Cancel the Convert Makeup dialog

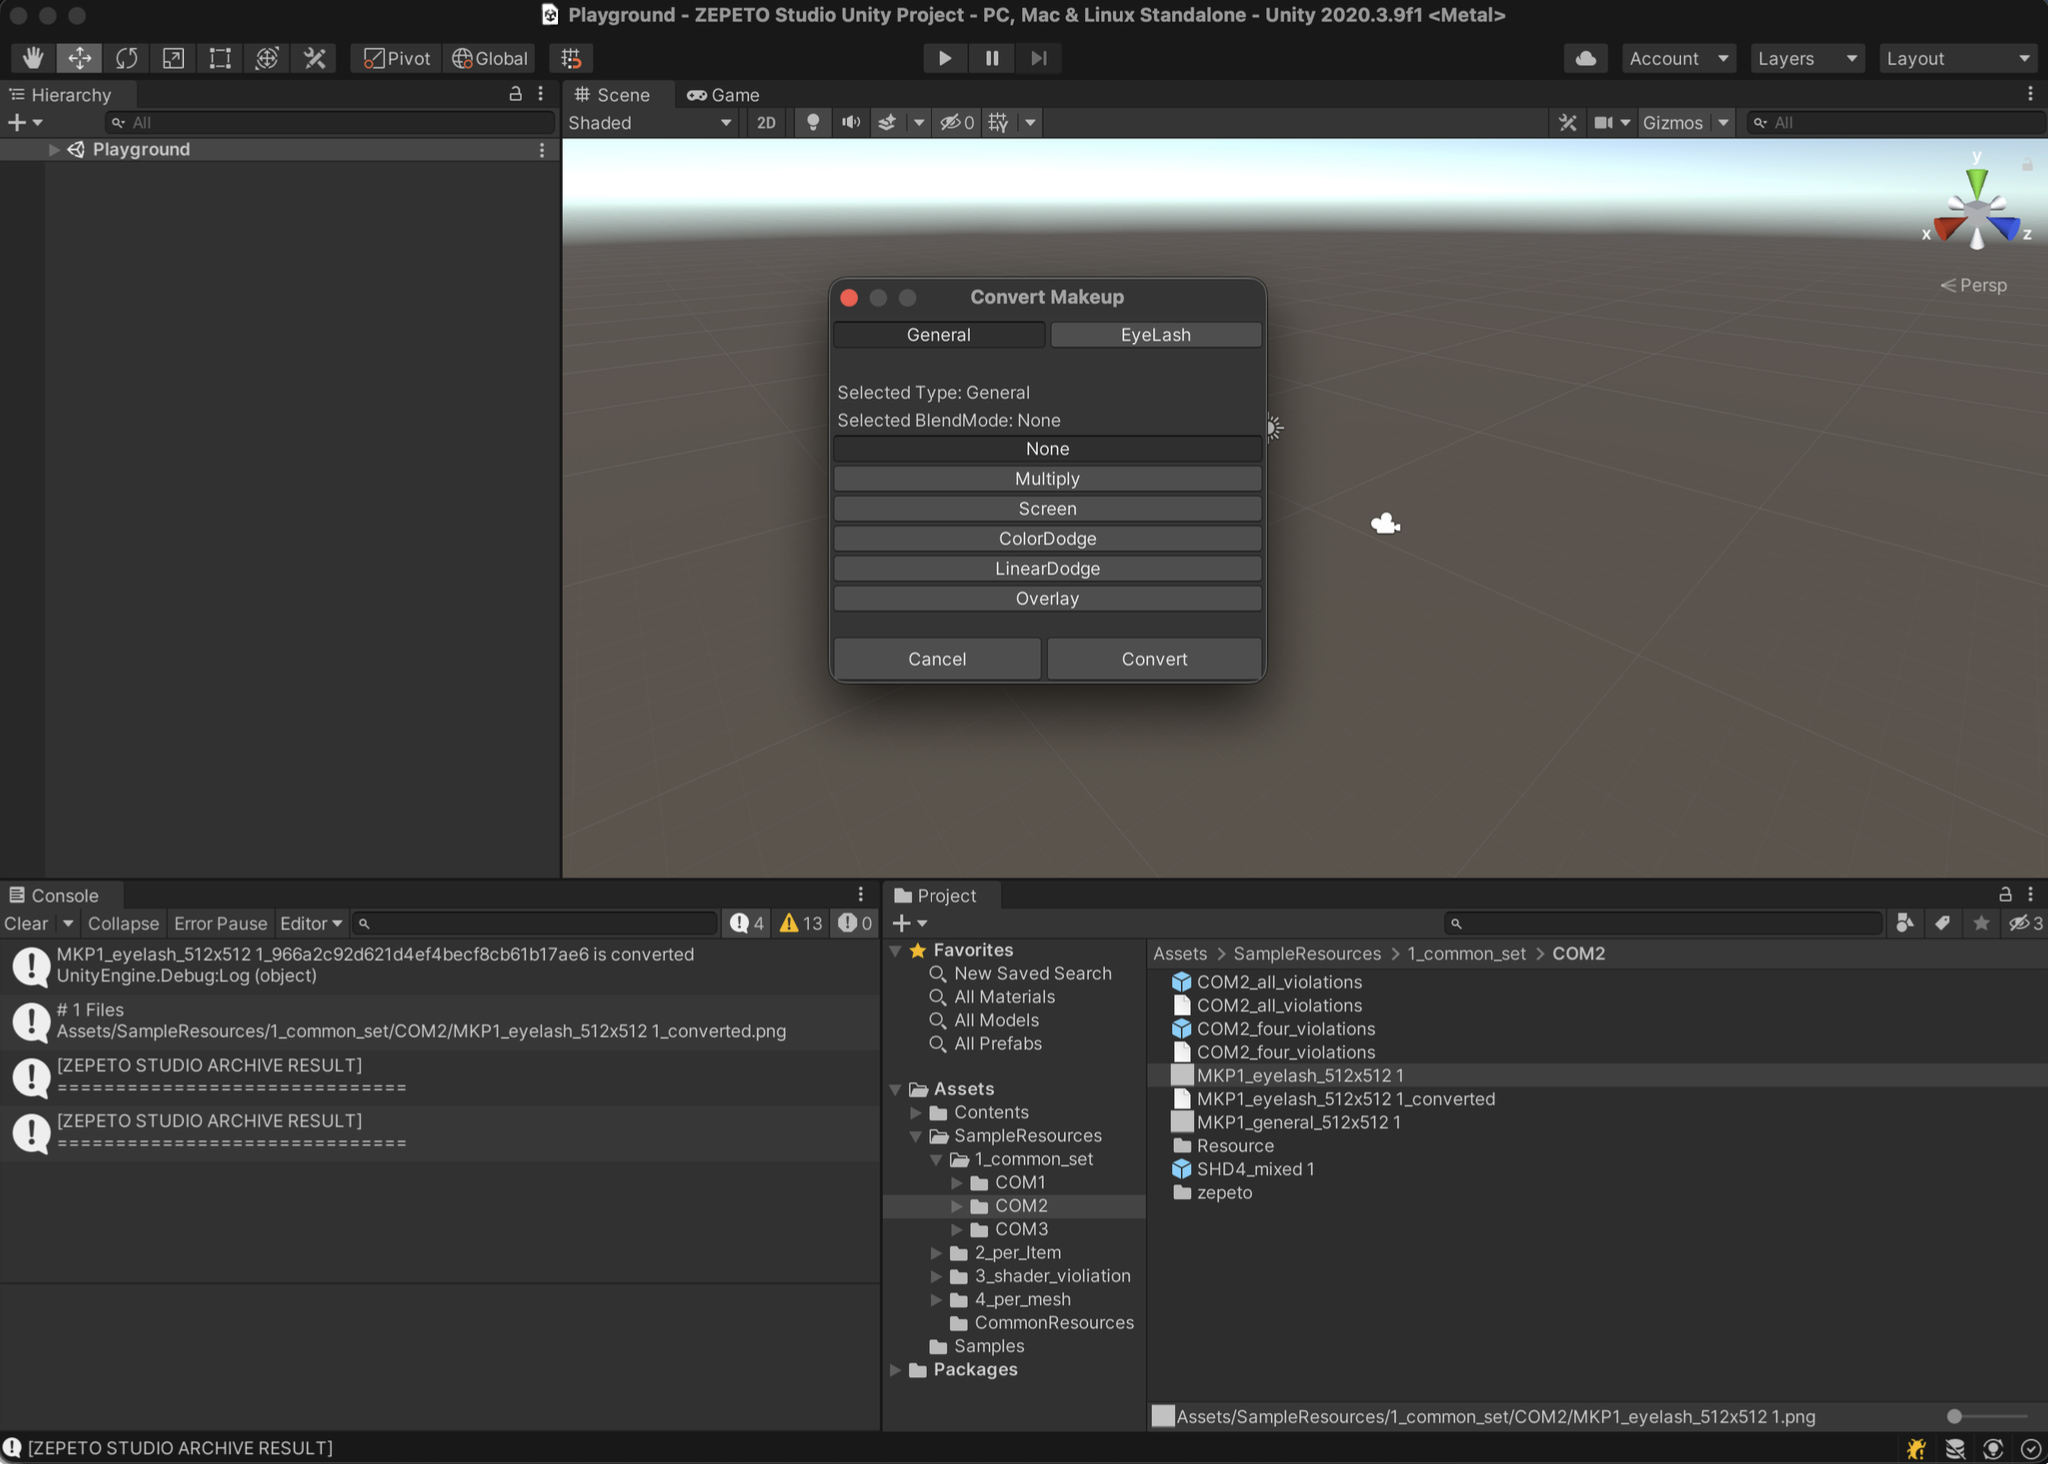tap(937, 659)
